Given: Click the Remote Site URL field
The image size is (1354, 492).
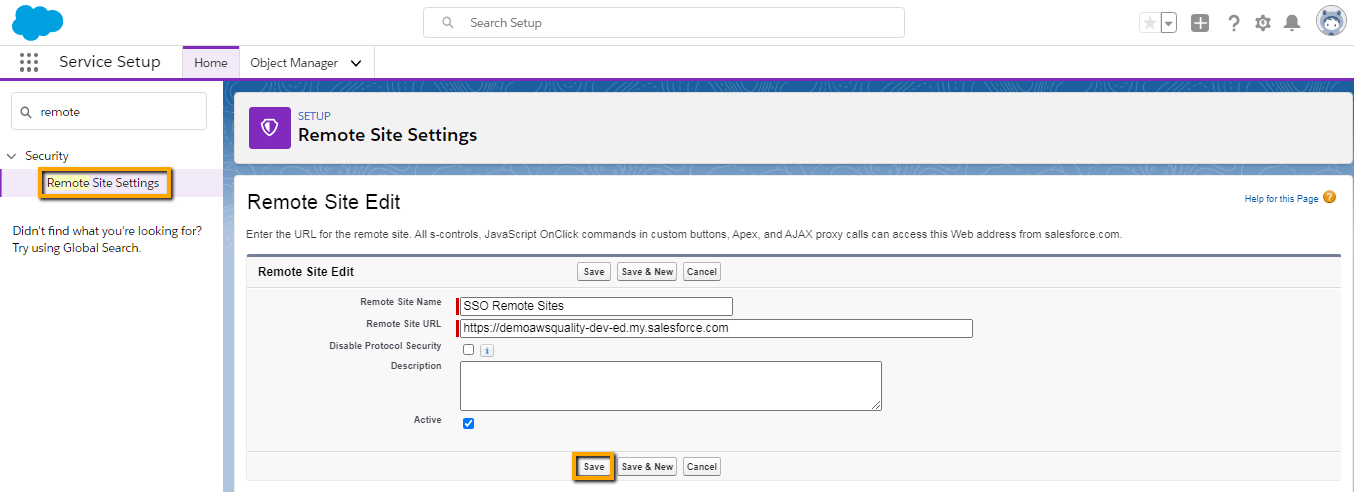Looking at the screenshot, I should coord(716,328).
